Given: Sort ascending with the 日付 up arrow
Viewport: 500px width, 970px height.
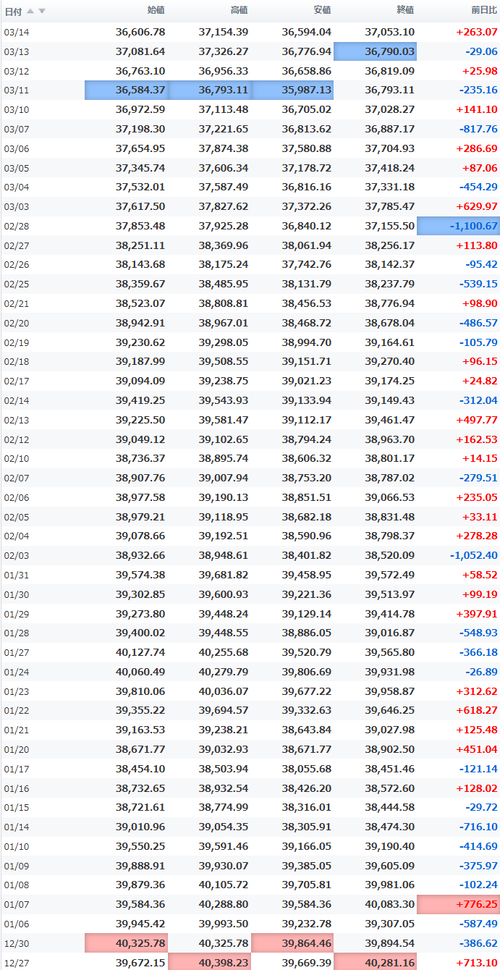Looking at the screenshot, I should [30, 11].
